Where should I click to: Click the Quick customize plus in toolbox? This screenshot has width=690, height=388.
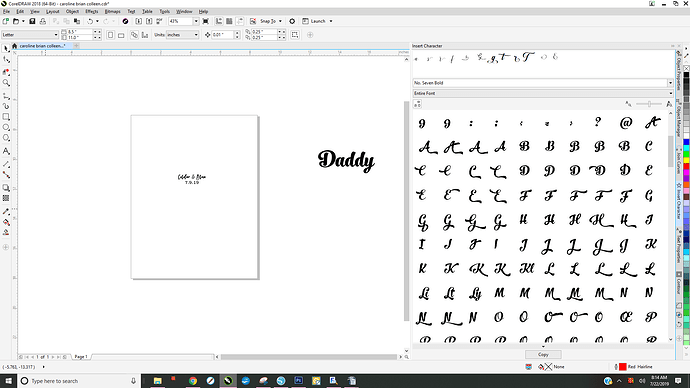click(x=6, y=247)
